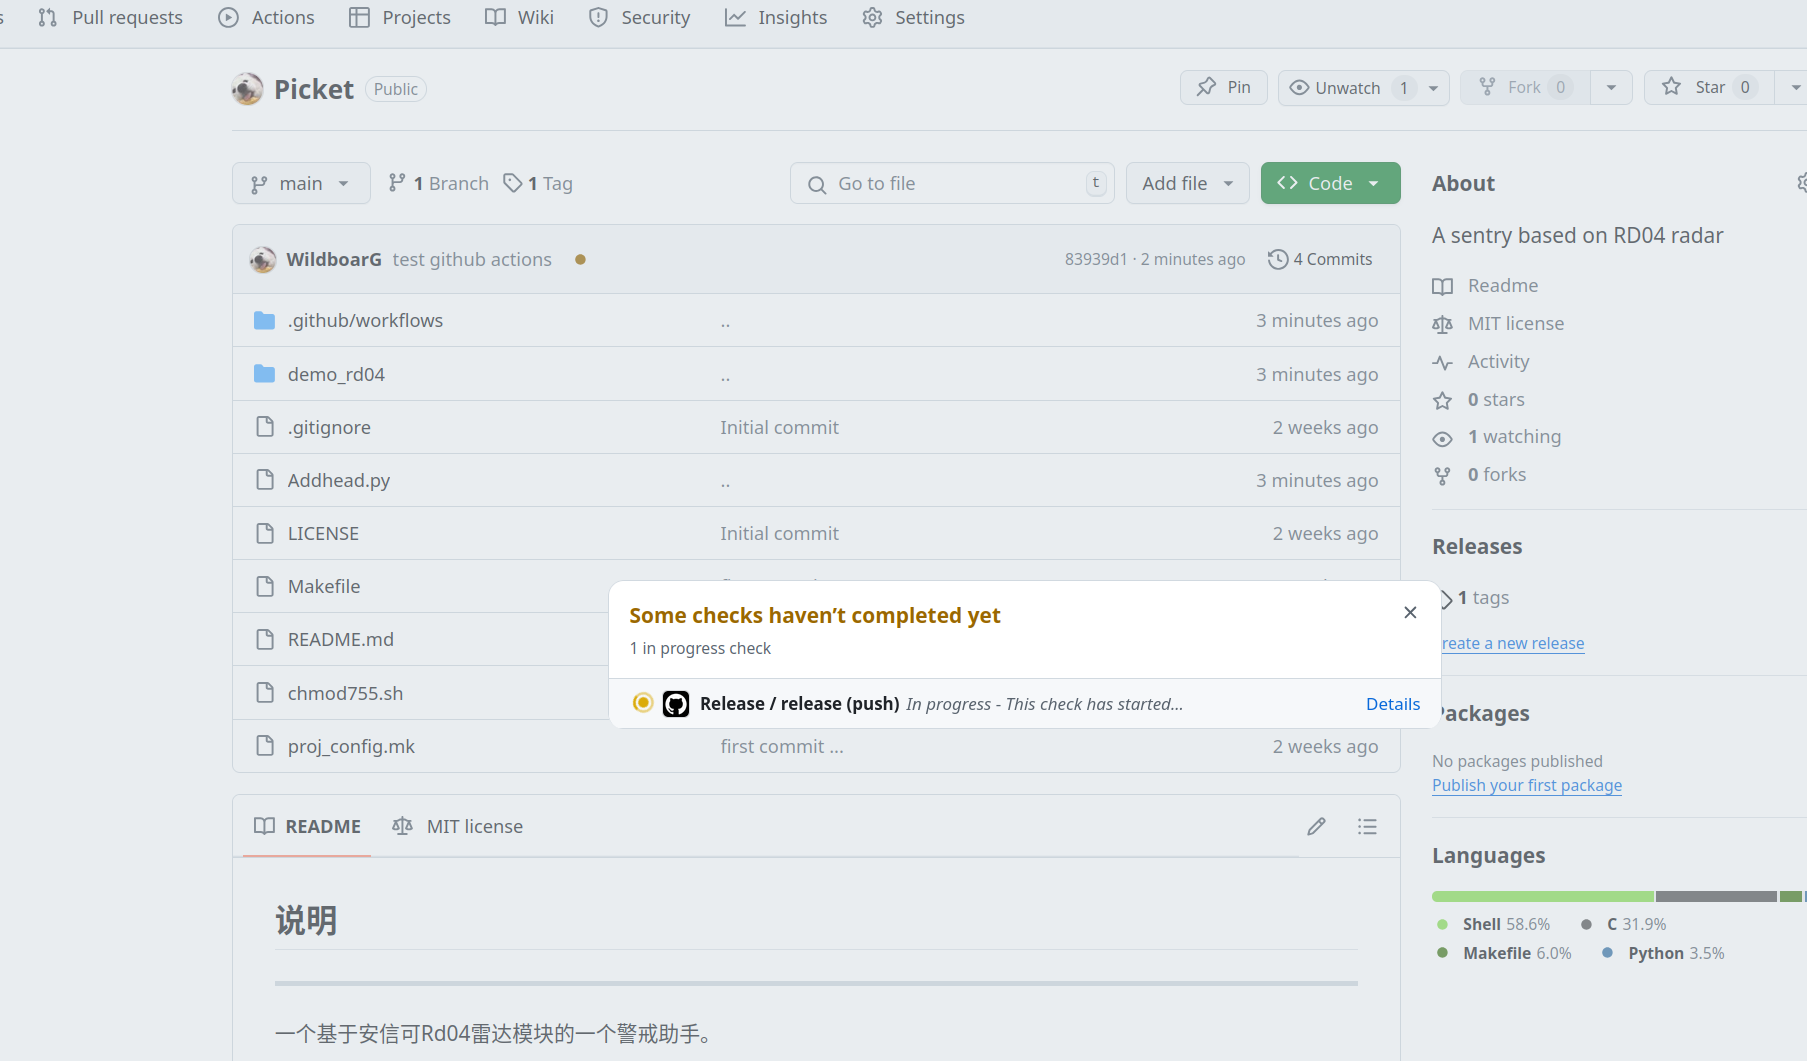
Task: Open the Insights tab
Action: (x=776, y=18)
